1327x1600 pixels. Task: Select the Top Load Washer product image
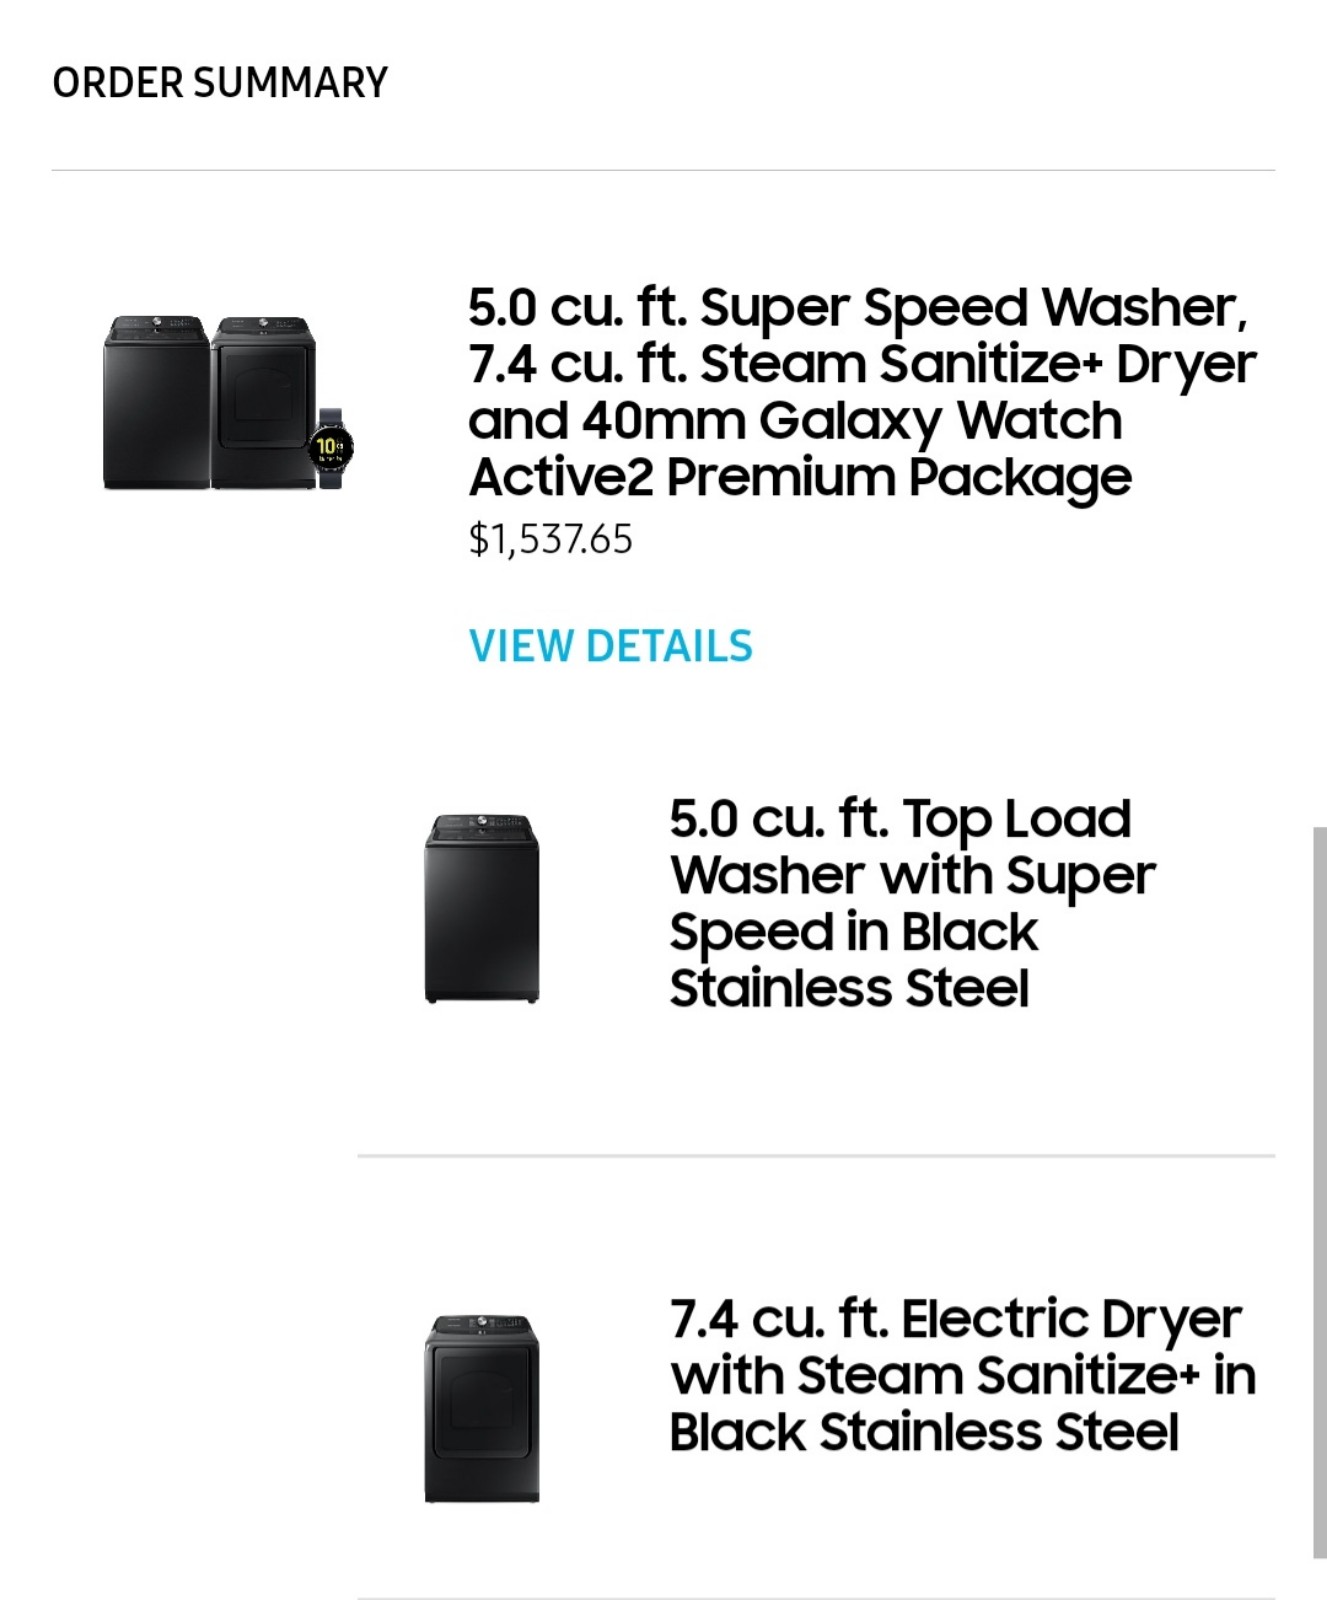coord(482,908)
